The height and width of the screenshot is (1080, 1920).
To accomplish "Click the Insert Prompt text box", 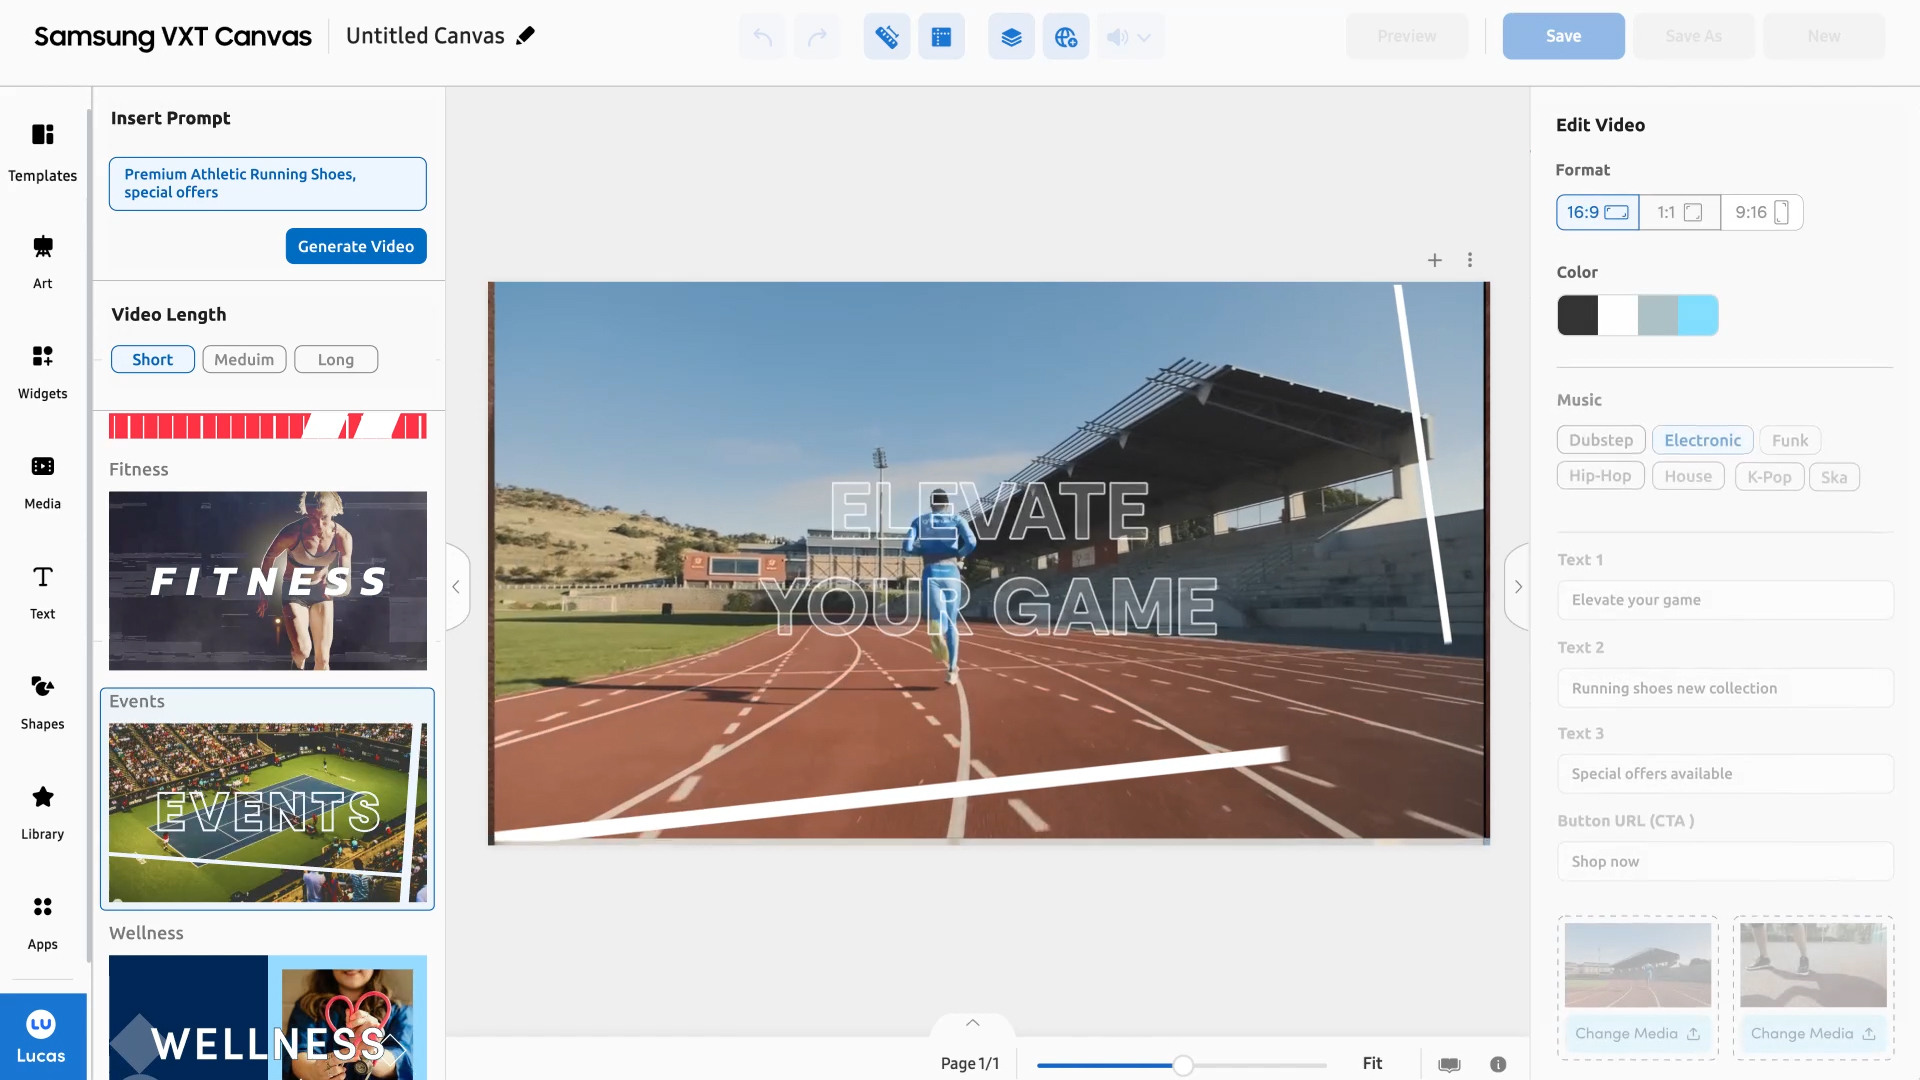I will tap(268, 184).
